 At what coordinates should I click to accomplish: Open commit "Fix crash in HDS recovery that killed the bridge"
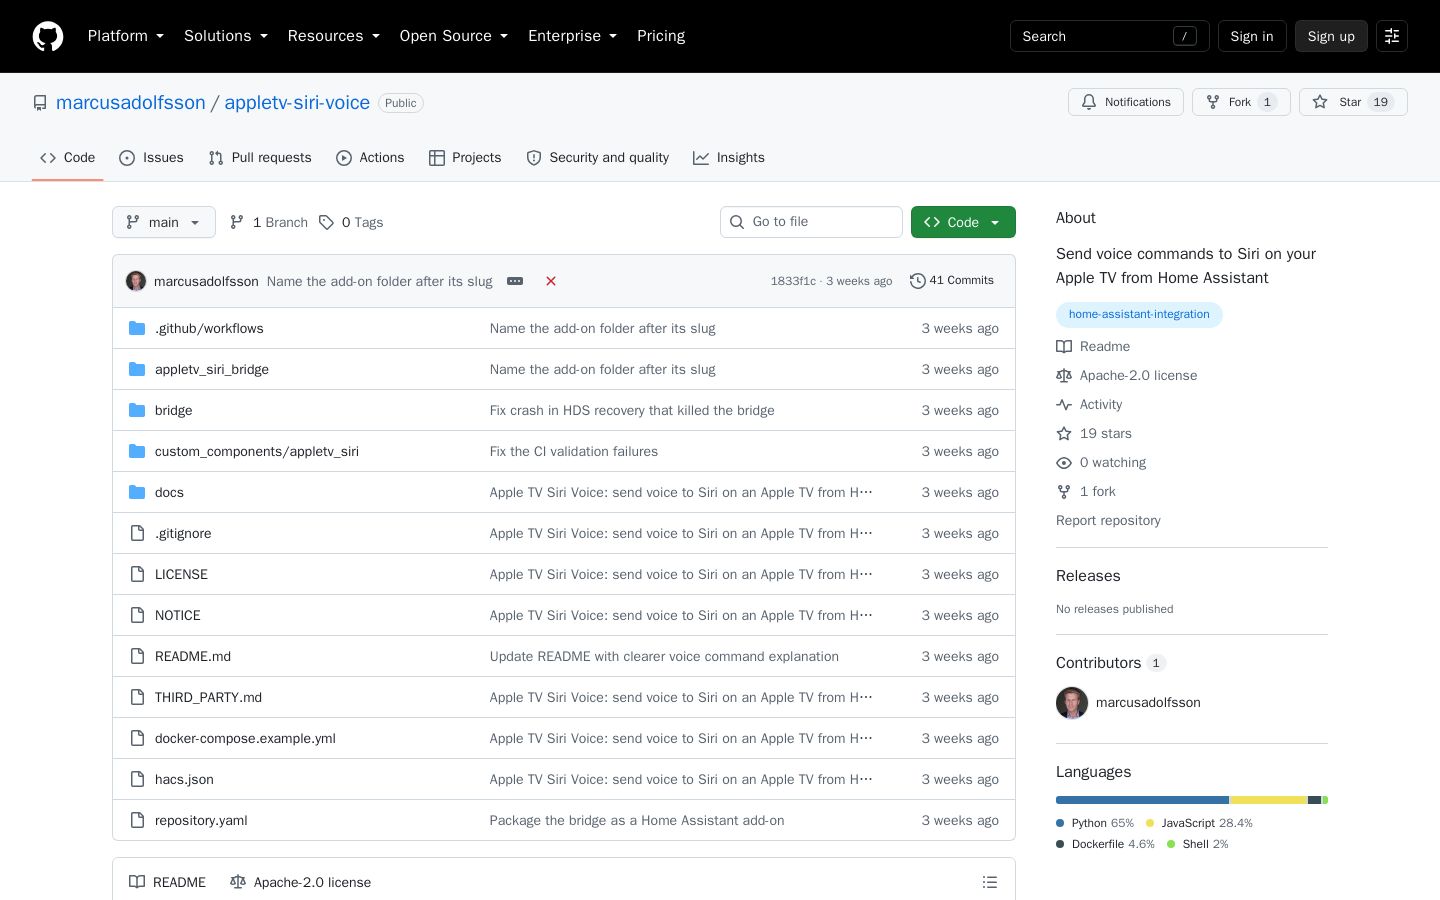click(632, 410)
